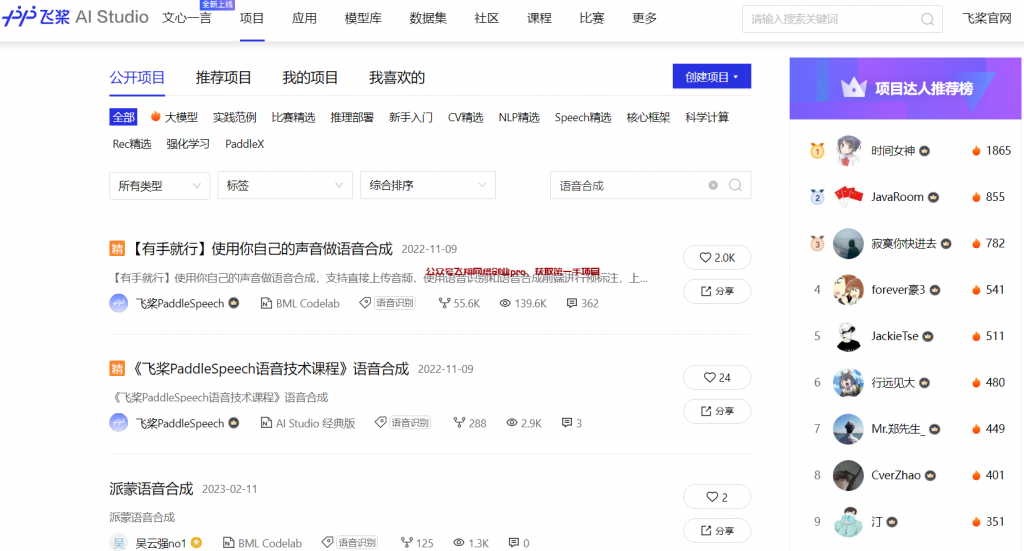1024x551 pixels.
Task: Open 时间女神 user avatar in ranking
Action: [849, 150]
